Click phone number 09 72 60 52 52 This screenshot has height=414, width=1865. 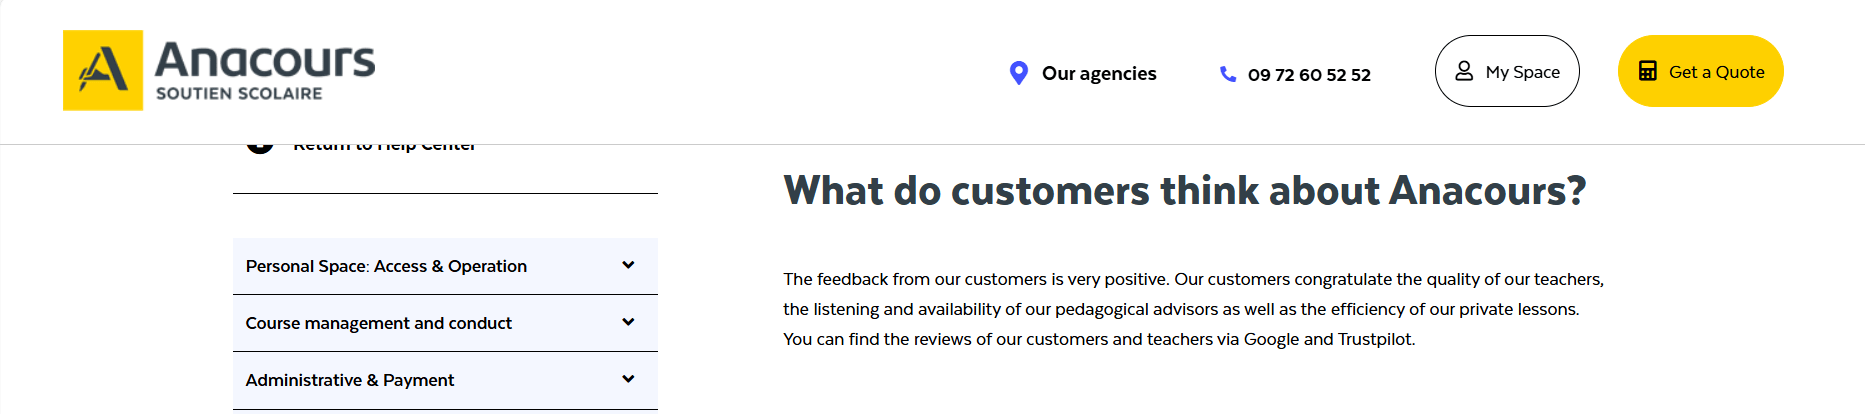(x=1309, y=75)
